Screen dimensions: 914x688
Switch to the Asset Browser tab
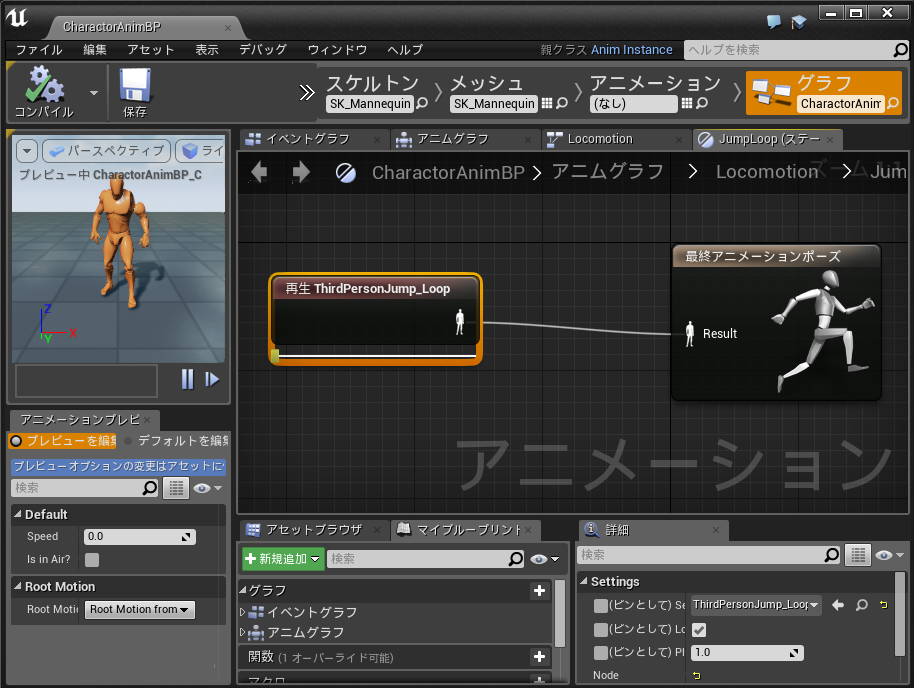[x=314, y=529]
